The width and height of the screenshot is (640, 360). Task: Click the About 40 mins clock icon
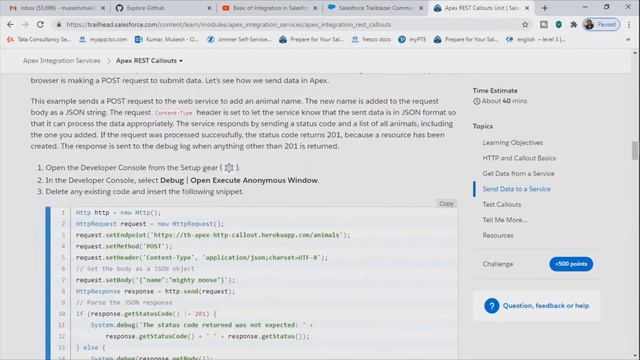(x=476, y=101)
